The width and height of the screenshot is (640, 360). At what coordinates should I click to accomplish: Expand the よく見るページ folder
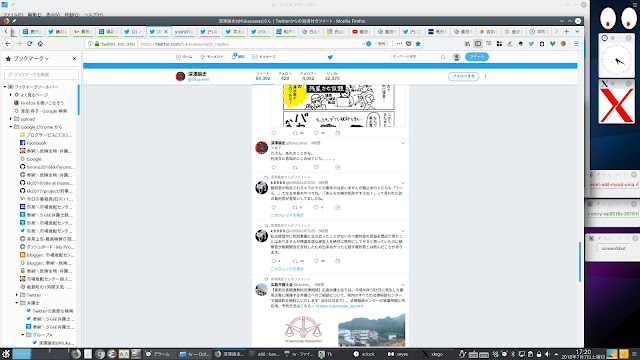click(x=11, y=95)
